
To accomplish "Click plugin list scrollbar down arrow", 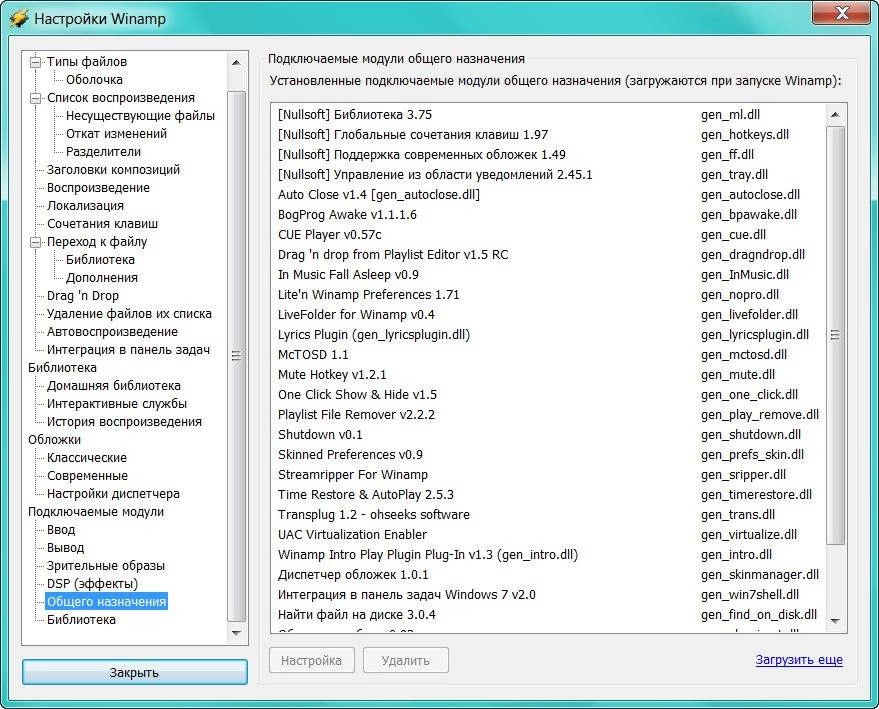I will [x=835, y=621].
